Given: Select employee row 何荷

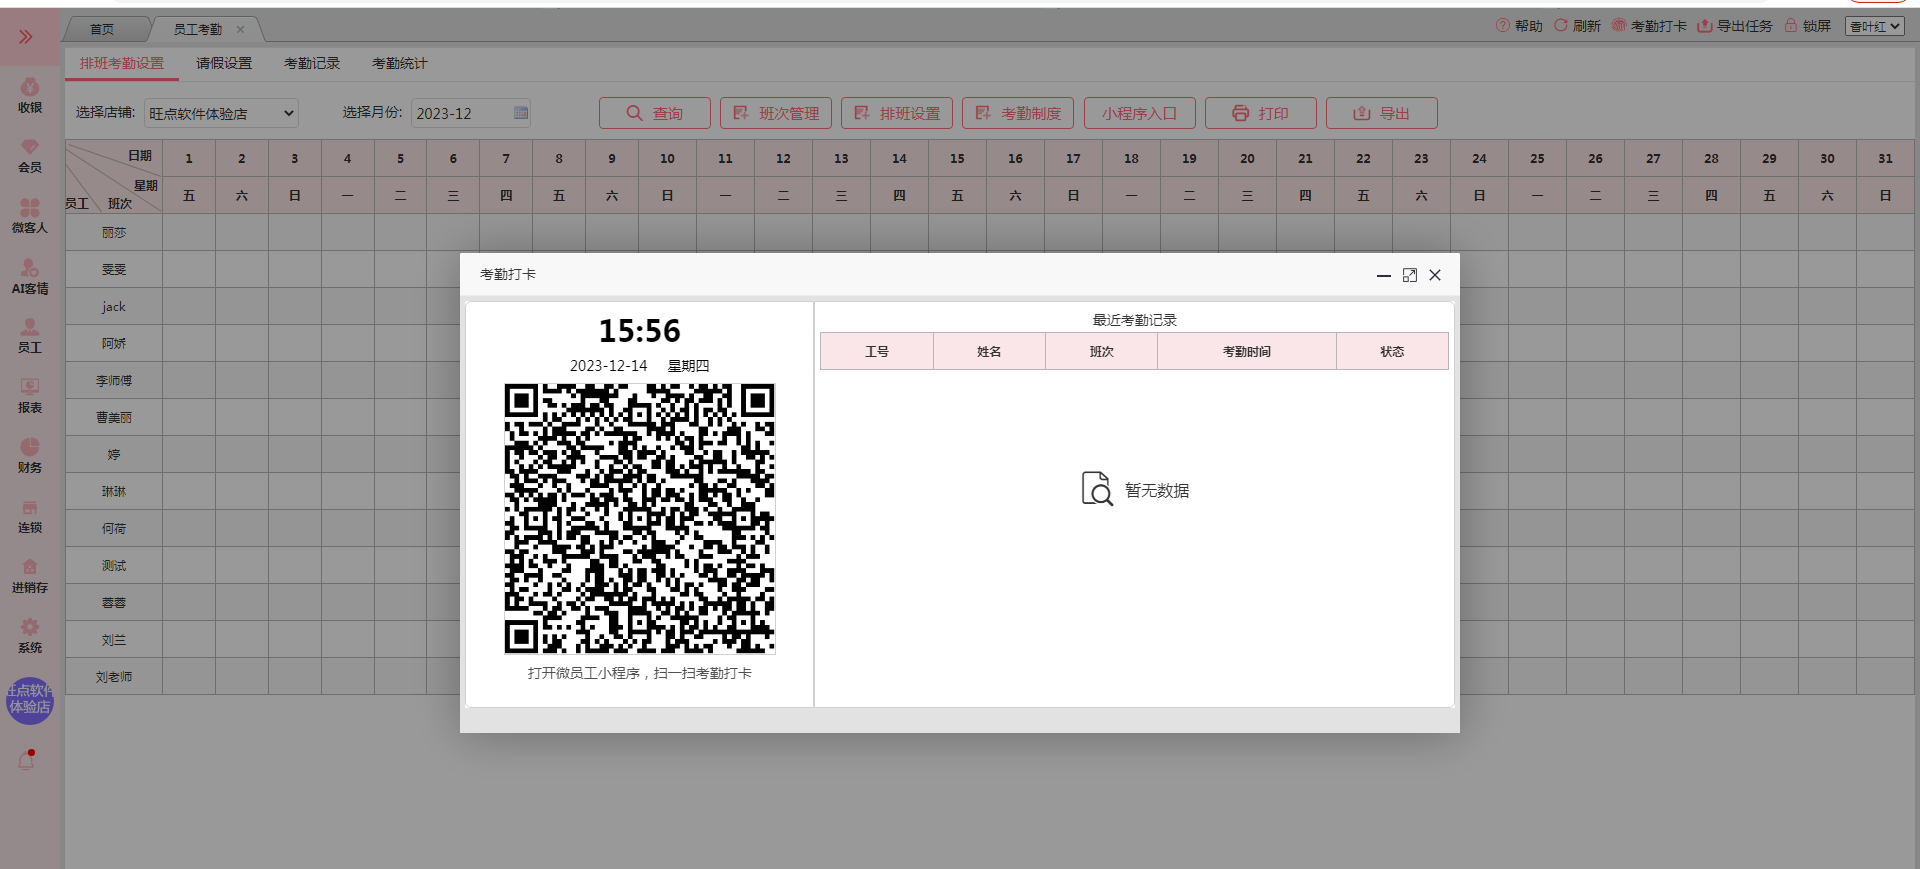Looking at the screenshot, I should point(114,528).
